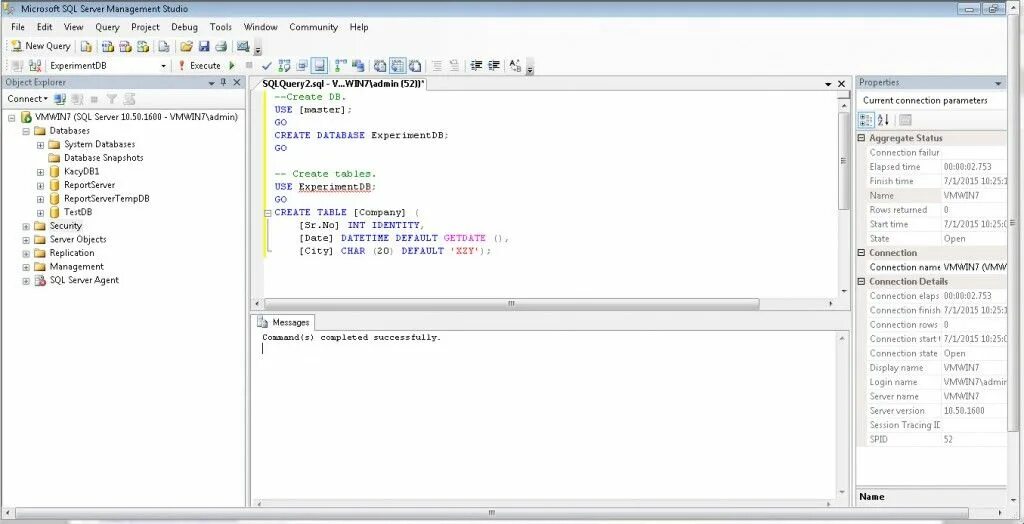Open the ExperimentDB database dropdown
The width and height of the screenshot is (1024, 524).
[x=163, y=66]
